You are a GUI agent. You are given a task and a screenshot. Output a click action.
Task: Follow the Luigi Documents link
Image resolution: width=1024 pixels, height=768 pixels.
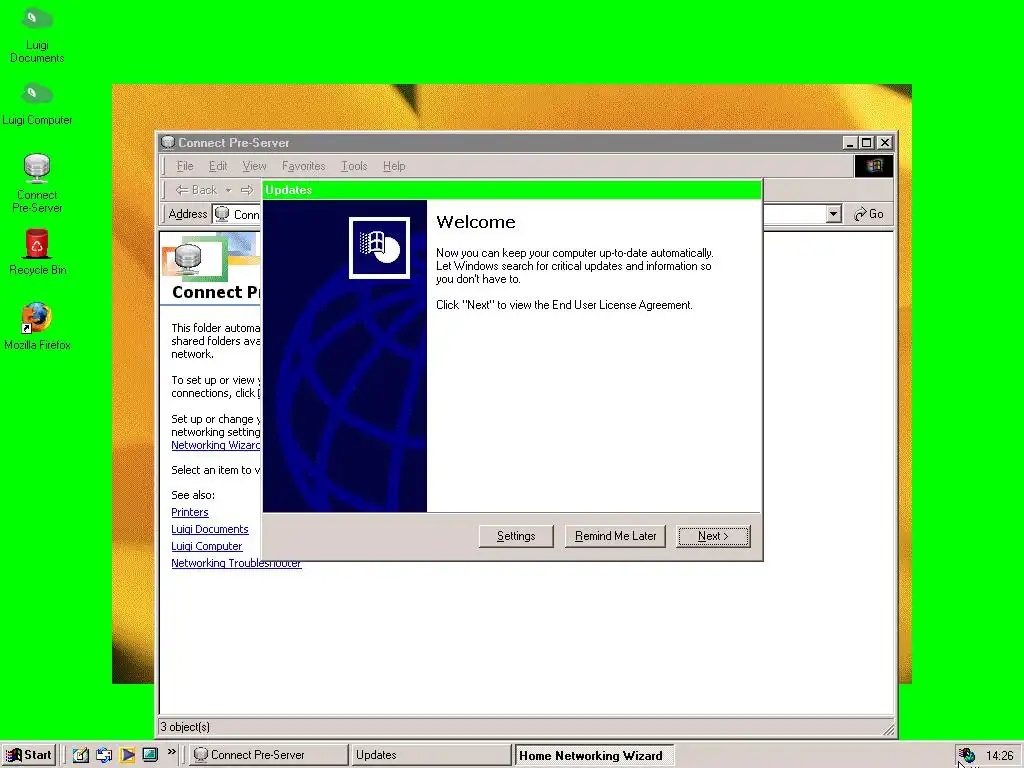tap(210, 530)
